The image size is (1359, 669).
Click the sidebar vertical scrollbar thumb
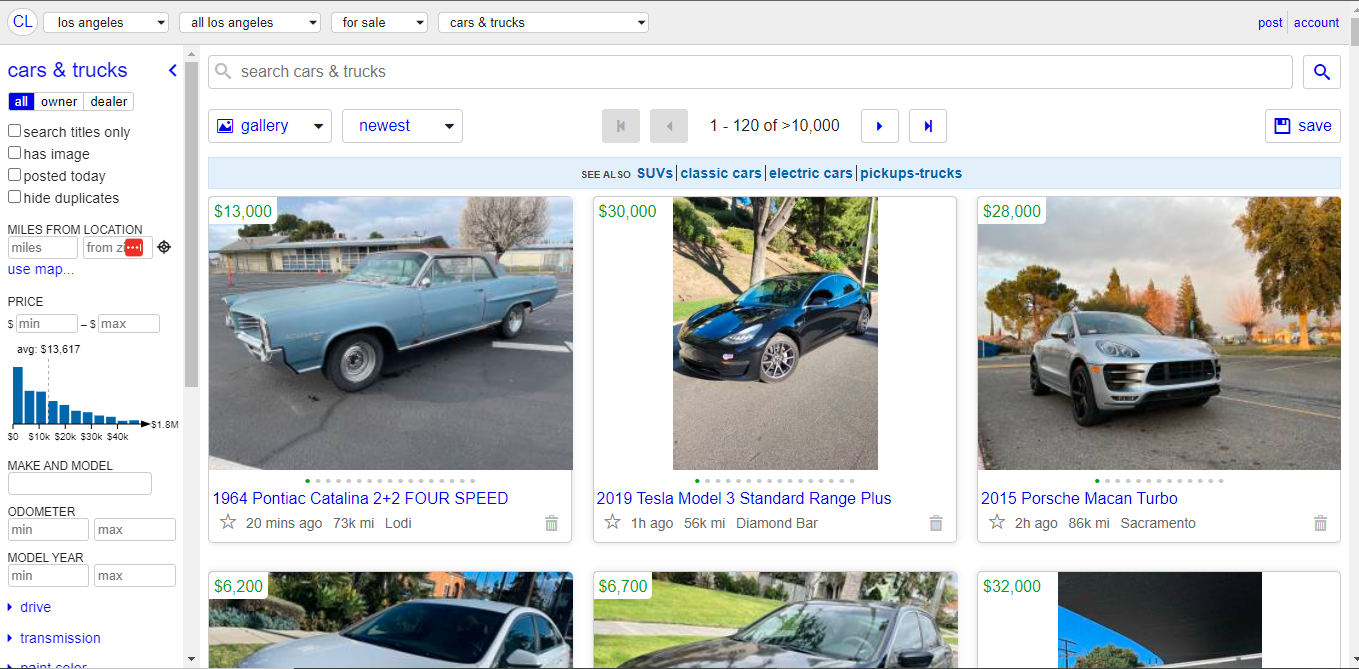point(192,225)
